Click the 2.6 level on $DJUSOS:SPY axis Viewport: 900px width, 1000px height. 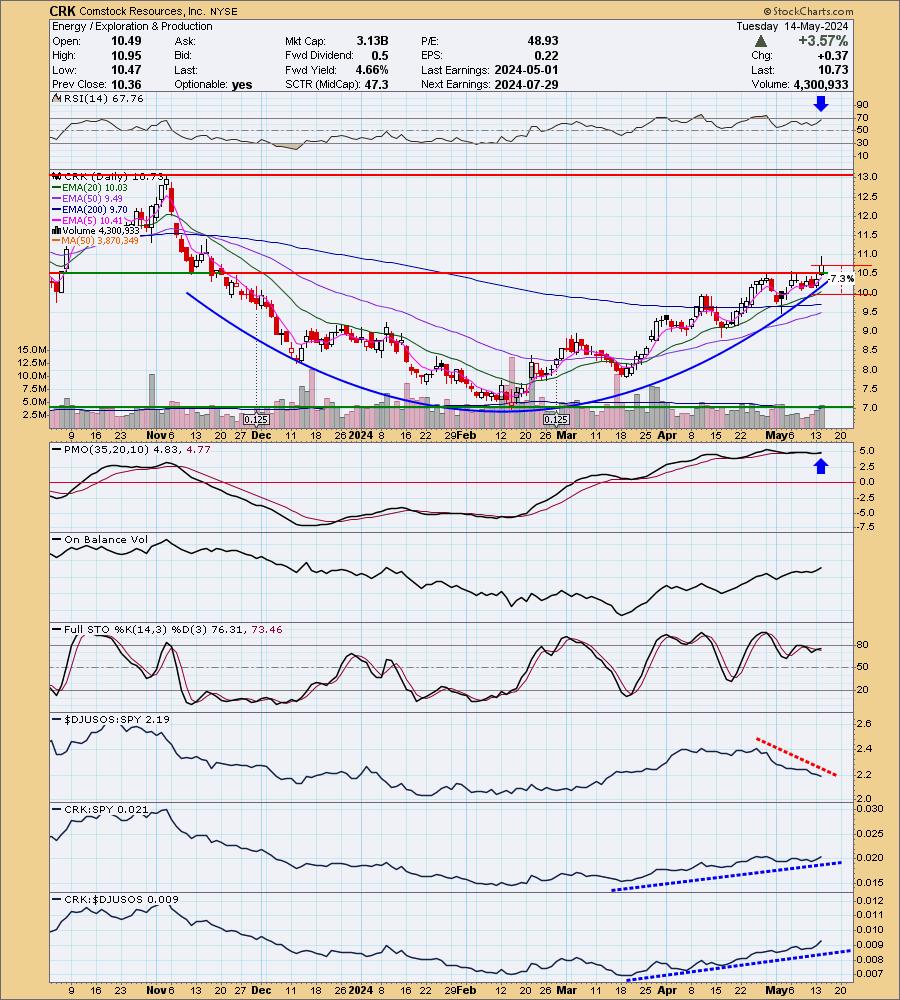coord(864,723)
